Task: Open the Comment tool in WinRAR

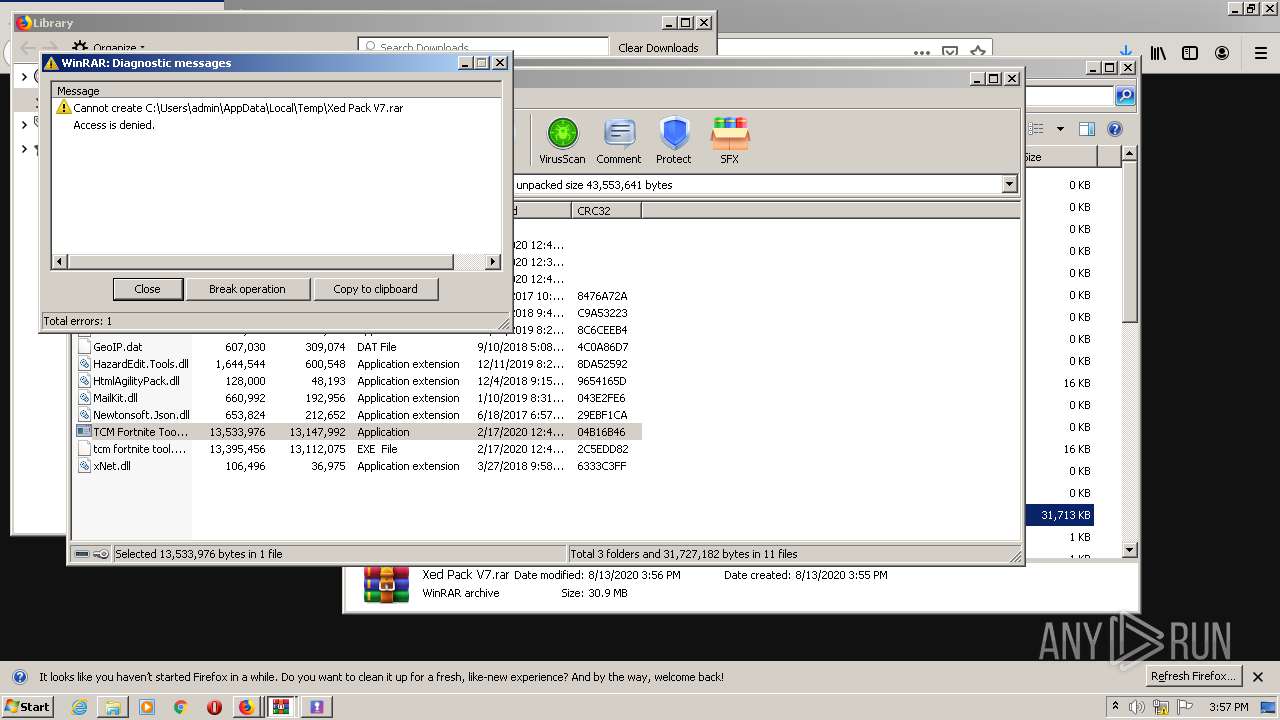Action: click(x=619, y=140)
